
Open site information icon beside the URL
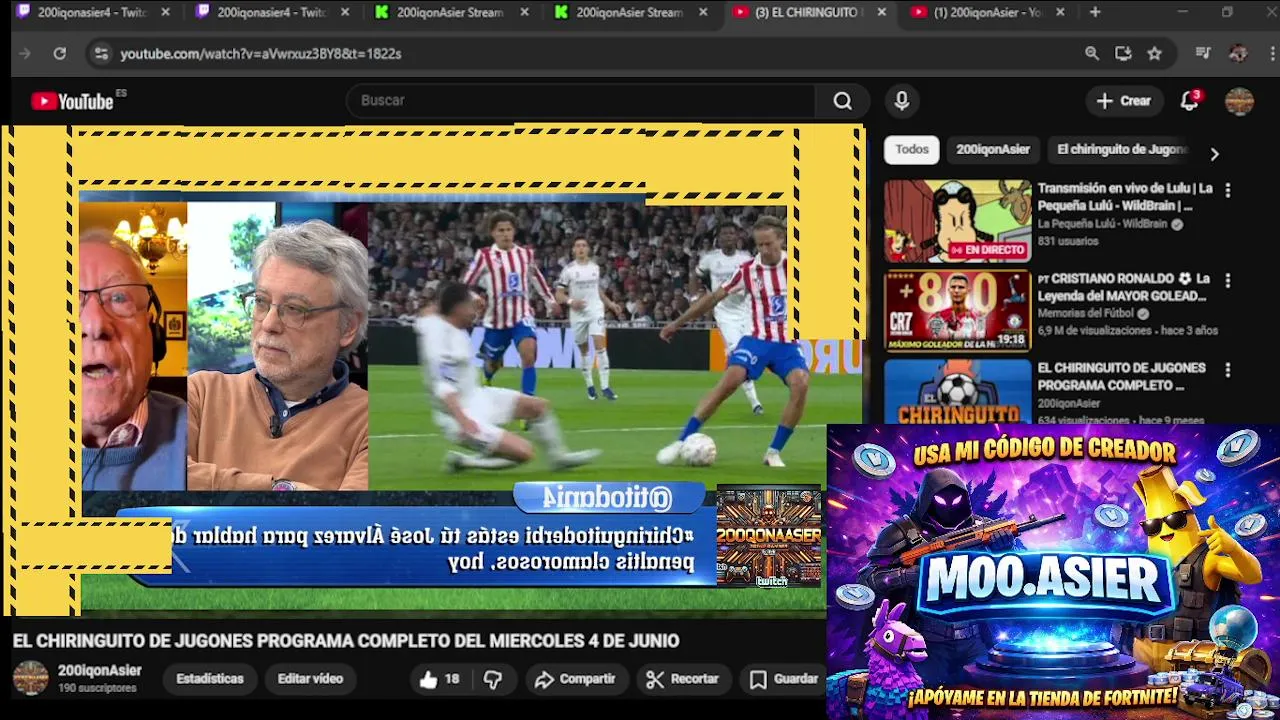pos(100,54)
